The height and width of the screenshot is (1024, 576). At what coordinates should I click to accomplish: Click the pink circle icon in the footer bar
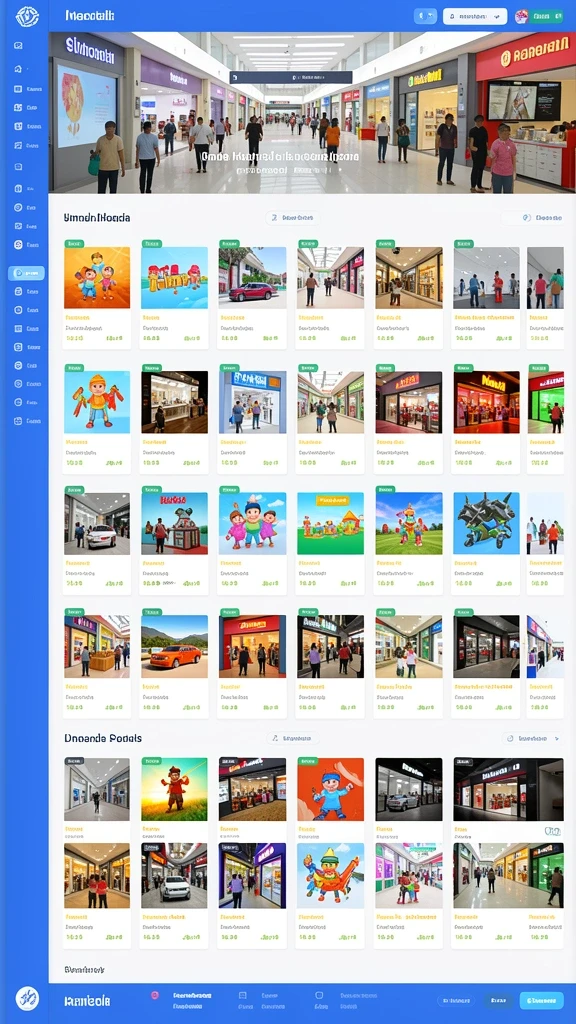pyautogui.click(x=155, y=995)
